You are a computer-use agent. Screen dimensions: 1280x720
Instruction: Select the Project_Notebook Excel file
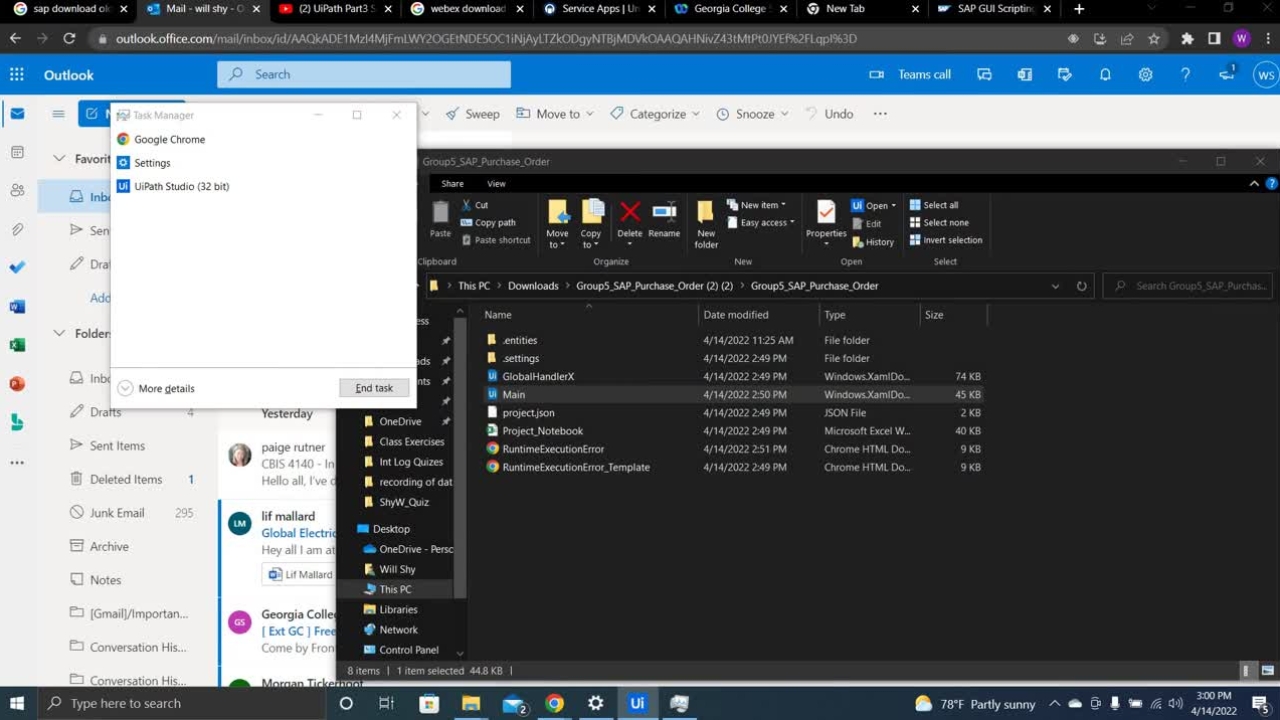tap(542, 431)
